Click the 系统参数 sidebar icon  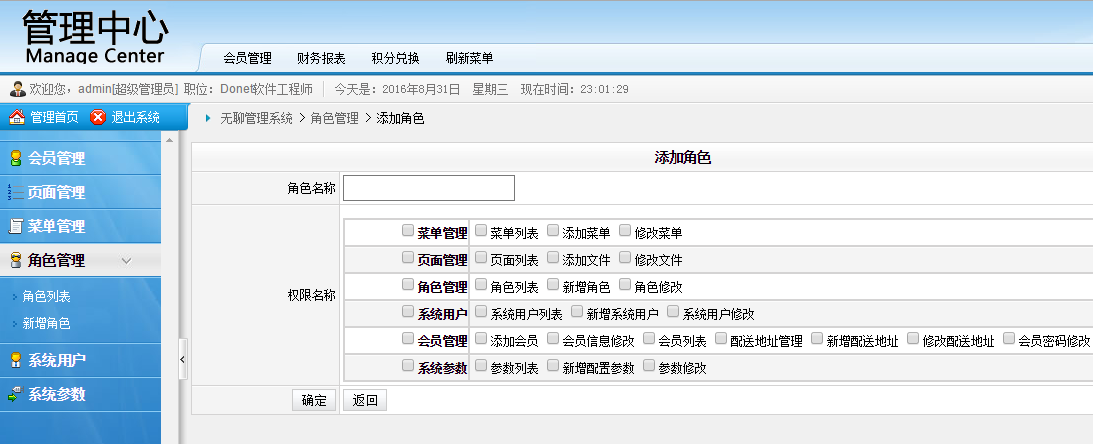coord(15,394)
